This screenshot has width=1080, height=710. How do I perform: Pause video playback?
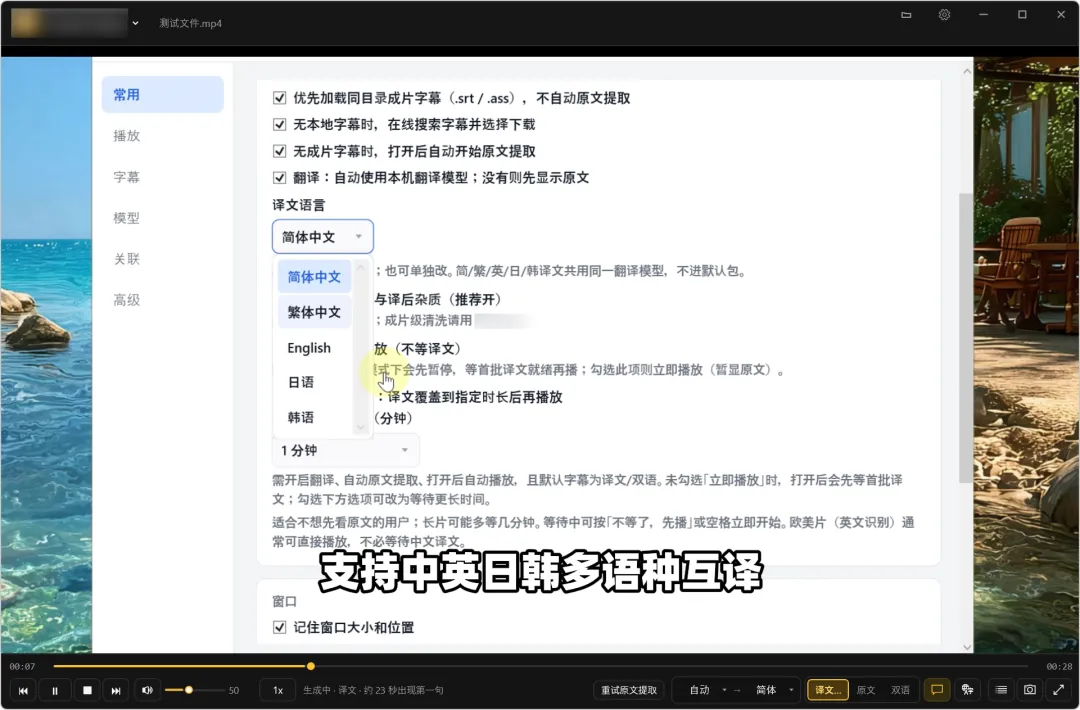[55, 690]
